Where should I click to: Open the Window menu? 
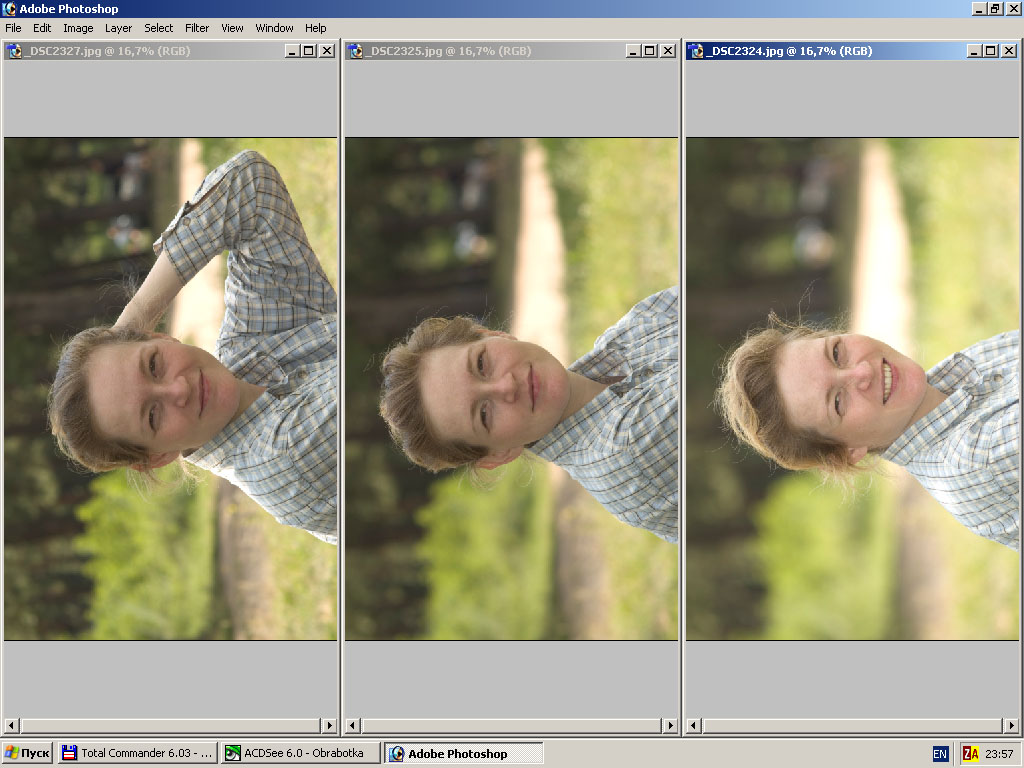274,28
